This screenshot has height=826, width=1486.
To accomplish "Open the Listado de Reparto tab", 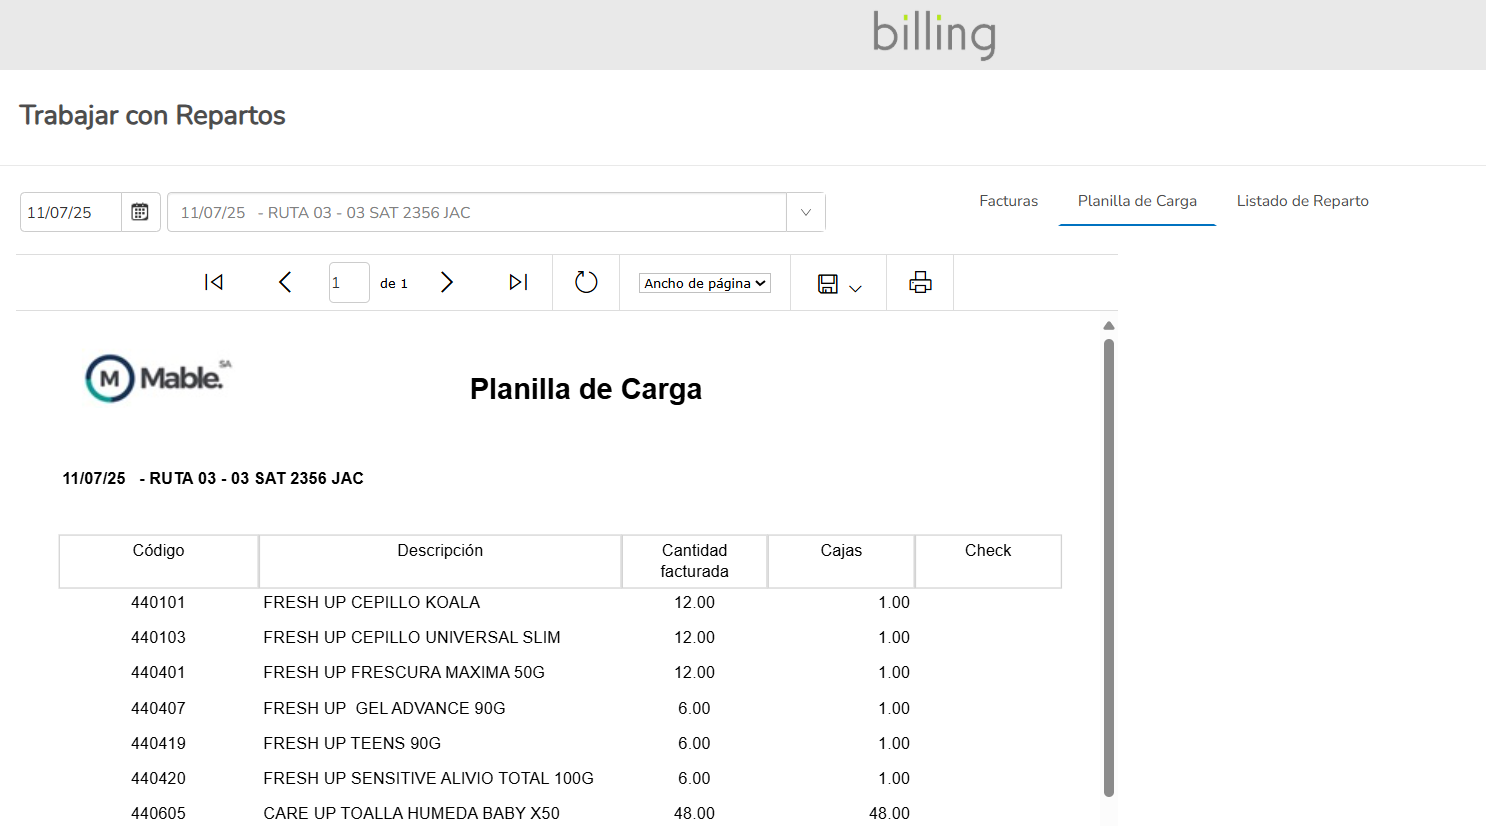I will point(1302,201).
